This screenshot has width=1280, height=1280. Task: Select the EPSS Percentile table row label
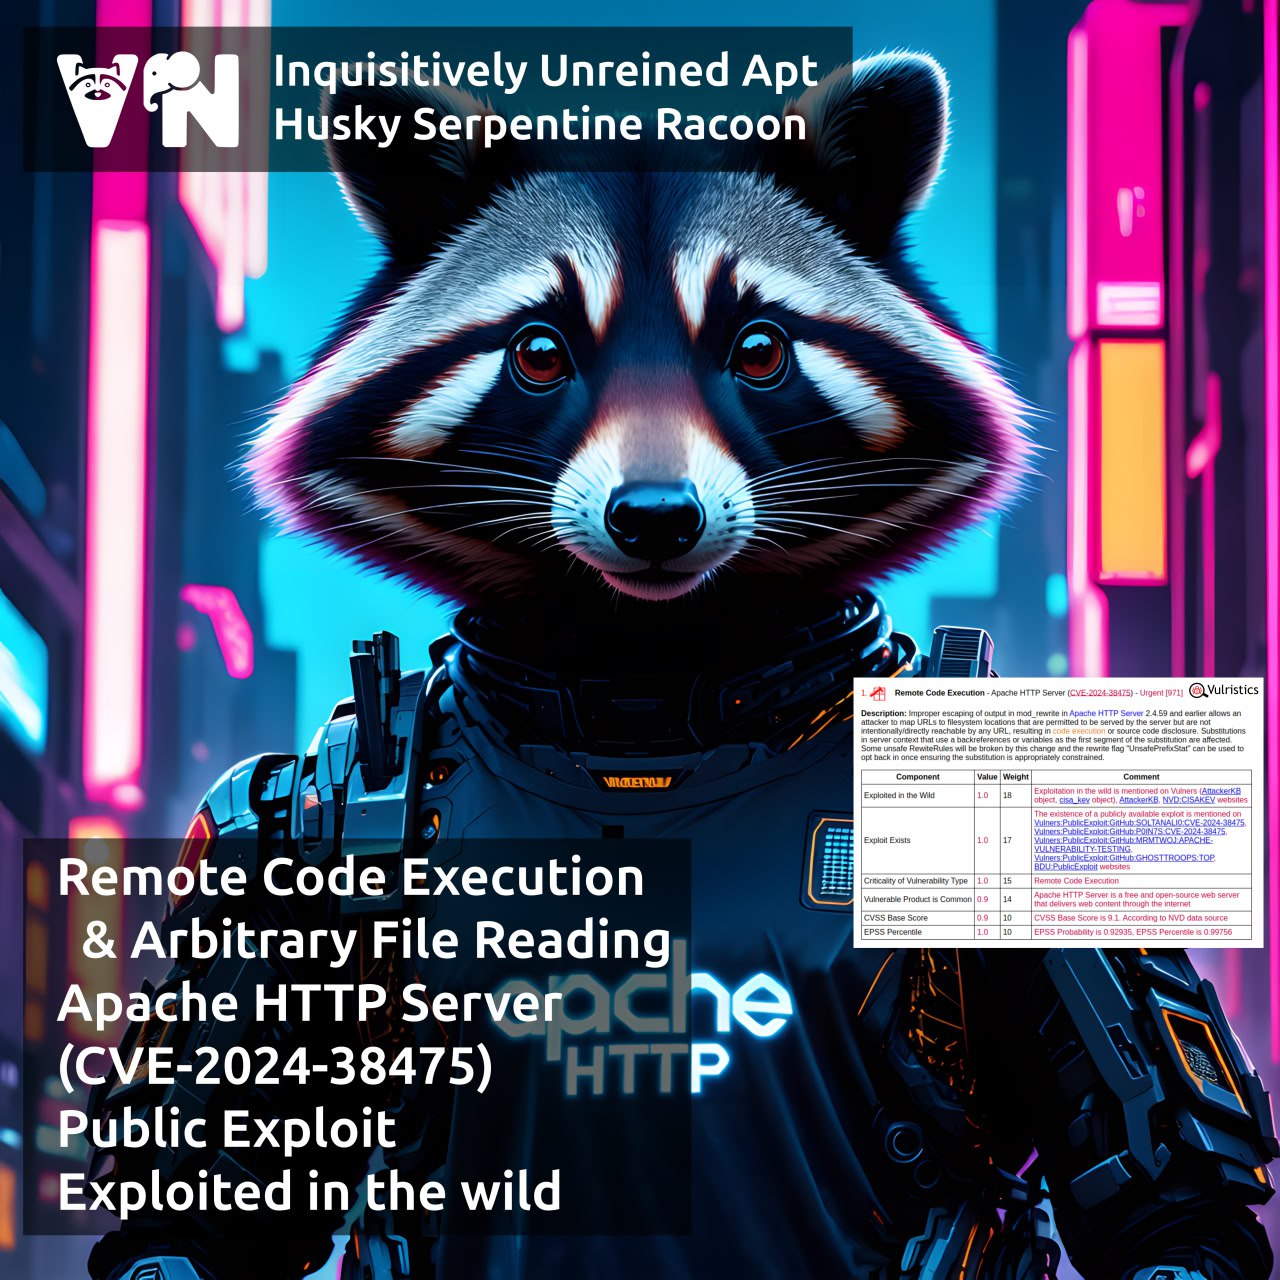click(893, 932)
